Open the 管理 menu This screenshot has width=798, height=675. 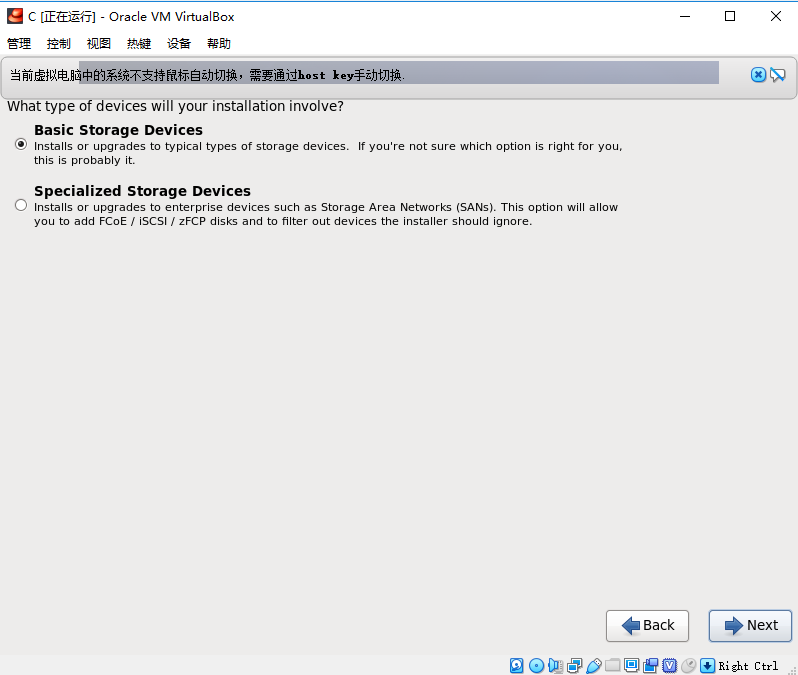(19, 44)
